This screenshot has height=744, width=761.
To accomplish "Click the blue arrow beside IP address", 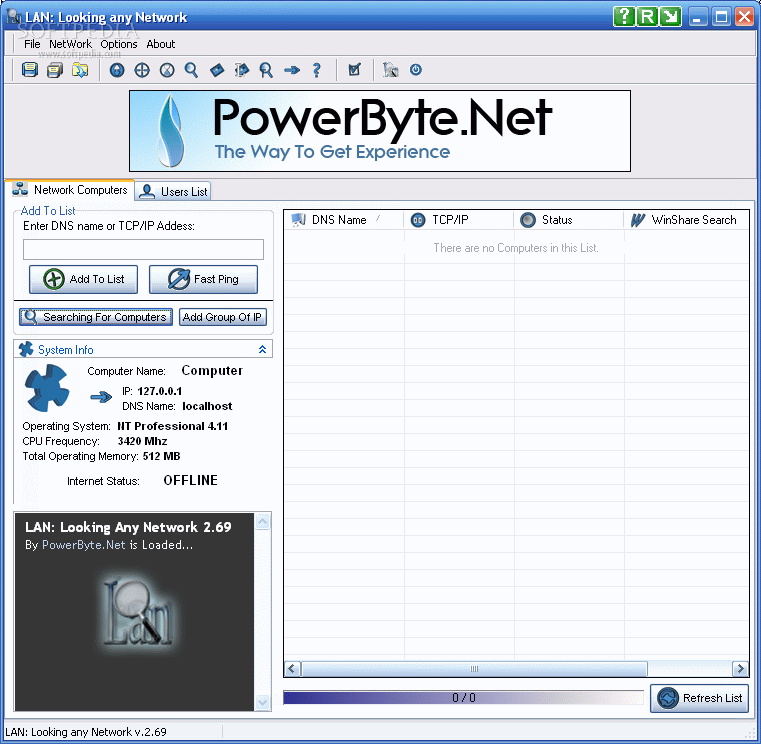I will tap(101, 397).
